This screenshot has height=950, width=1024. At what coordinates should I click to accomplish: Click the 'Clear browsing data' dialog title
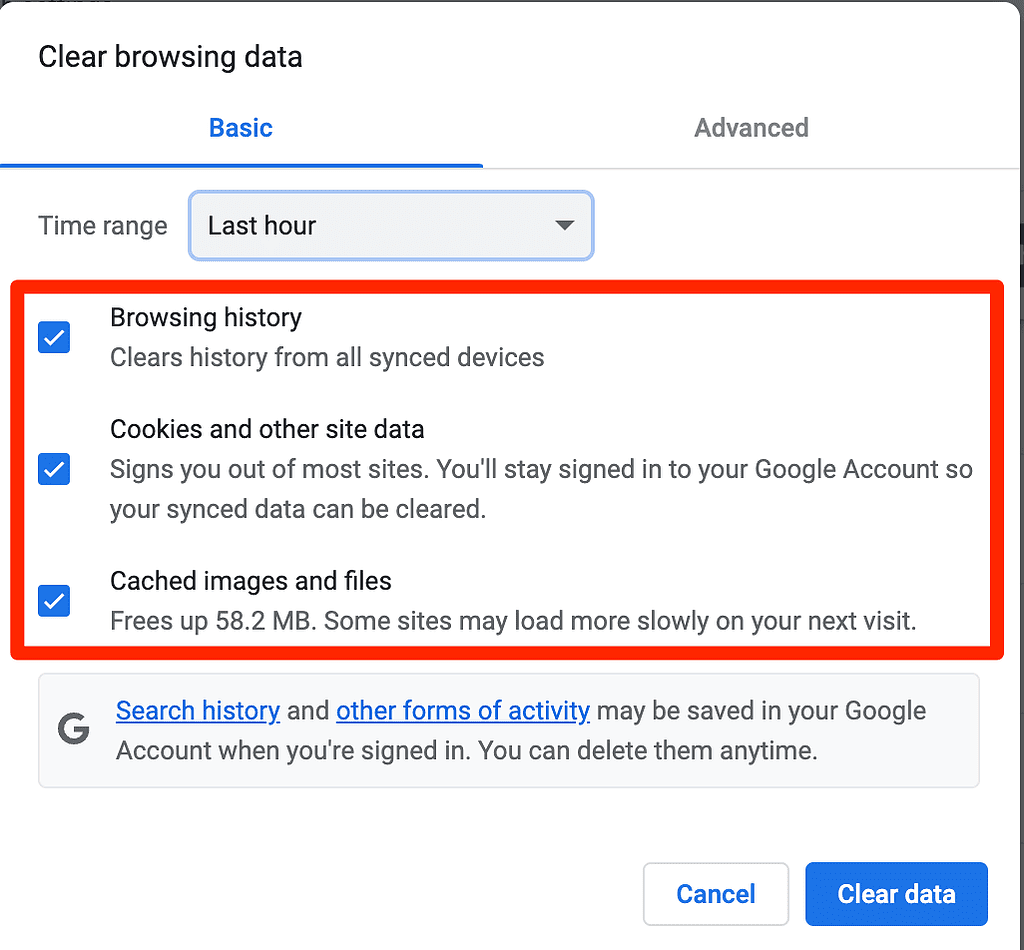tap(170, 57)
